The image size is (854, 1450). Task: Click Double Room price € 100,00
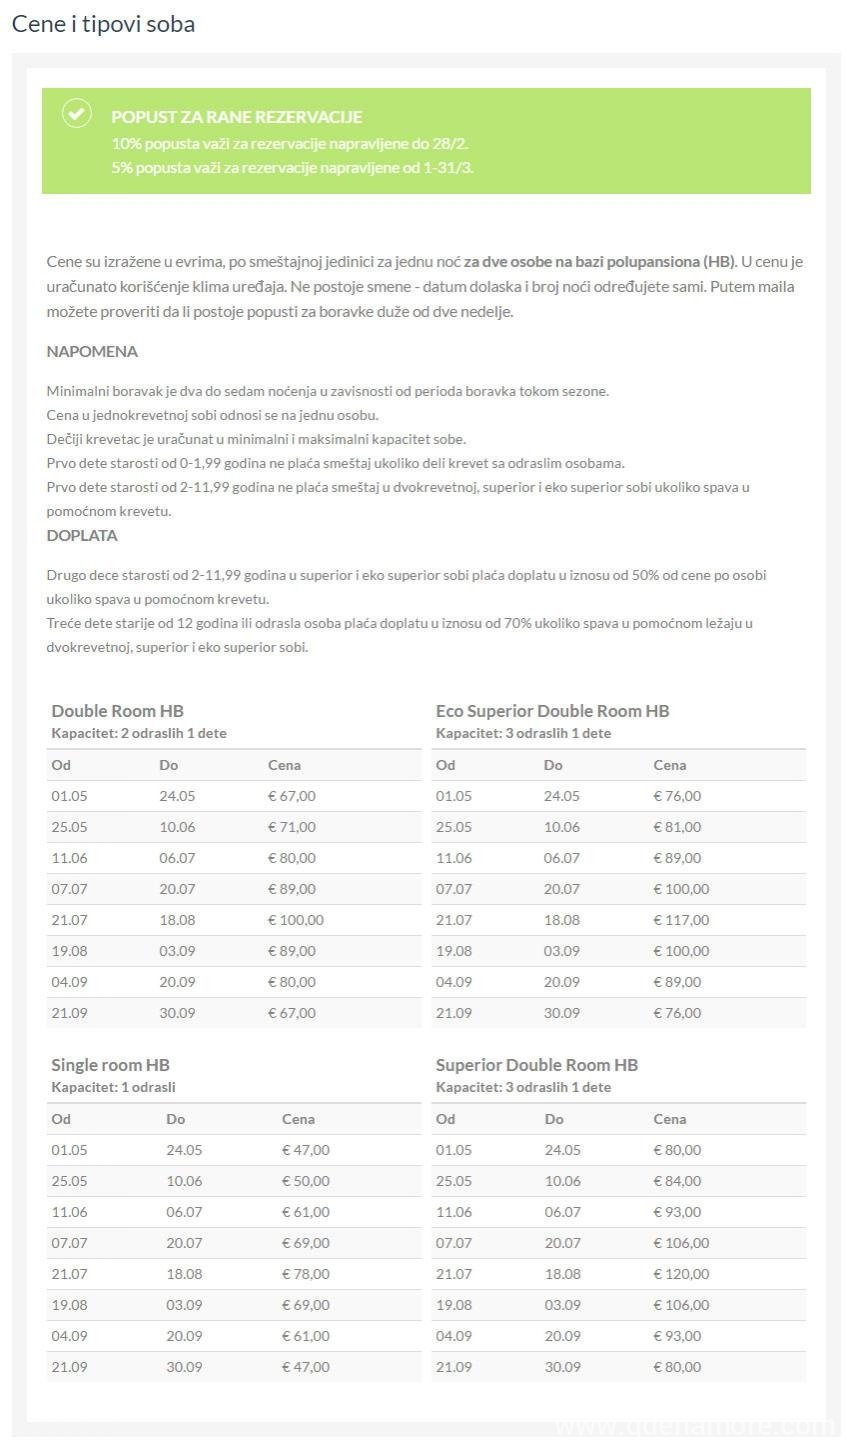(295, 920)
